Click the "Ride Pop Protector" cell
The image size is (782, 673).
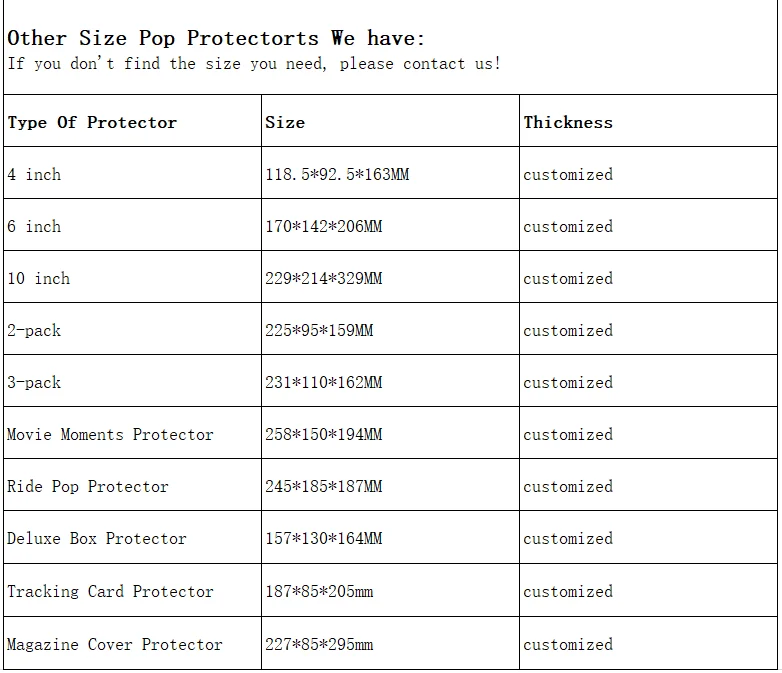tap(88, 487)
